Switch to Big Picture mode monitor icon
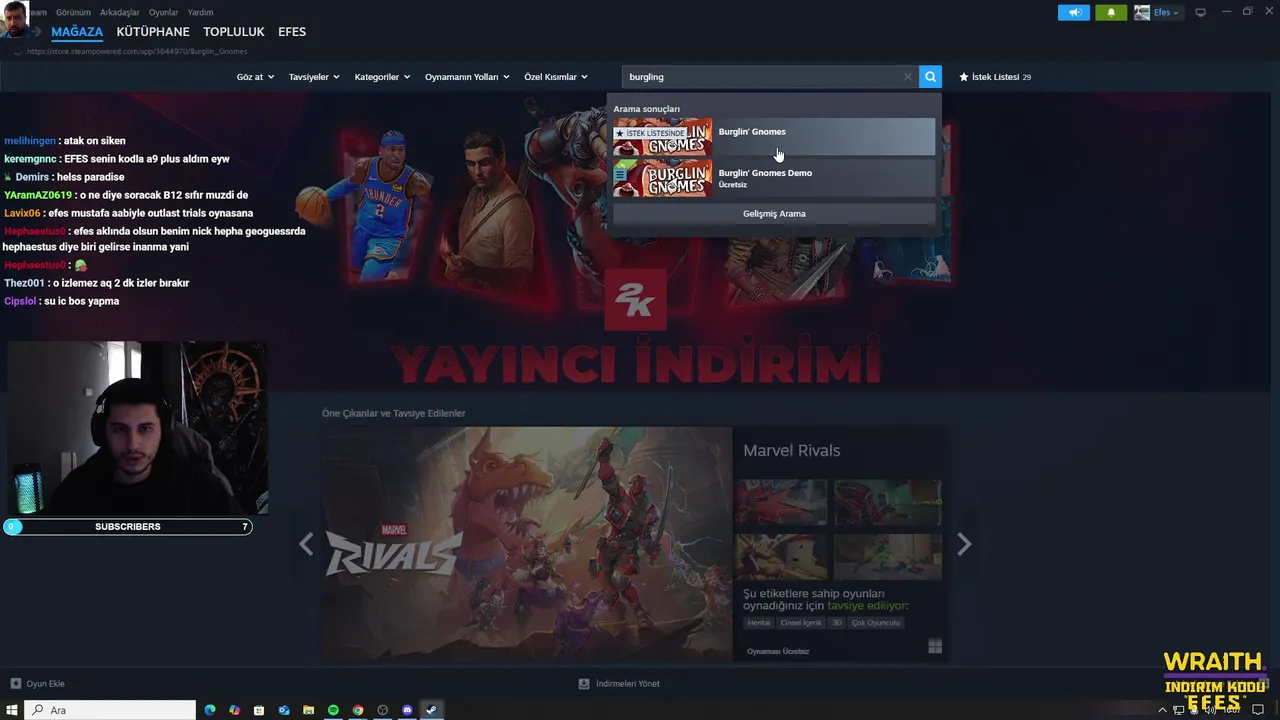 point(1200,12)
